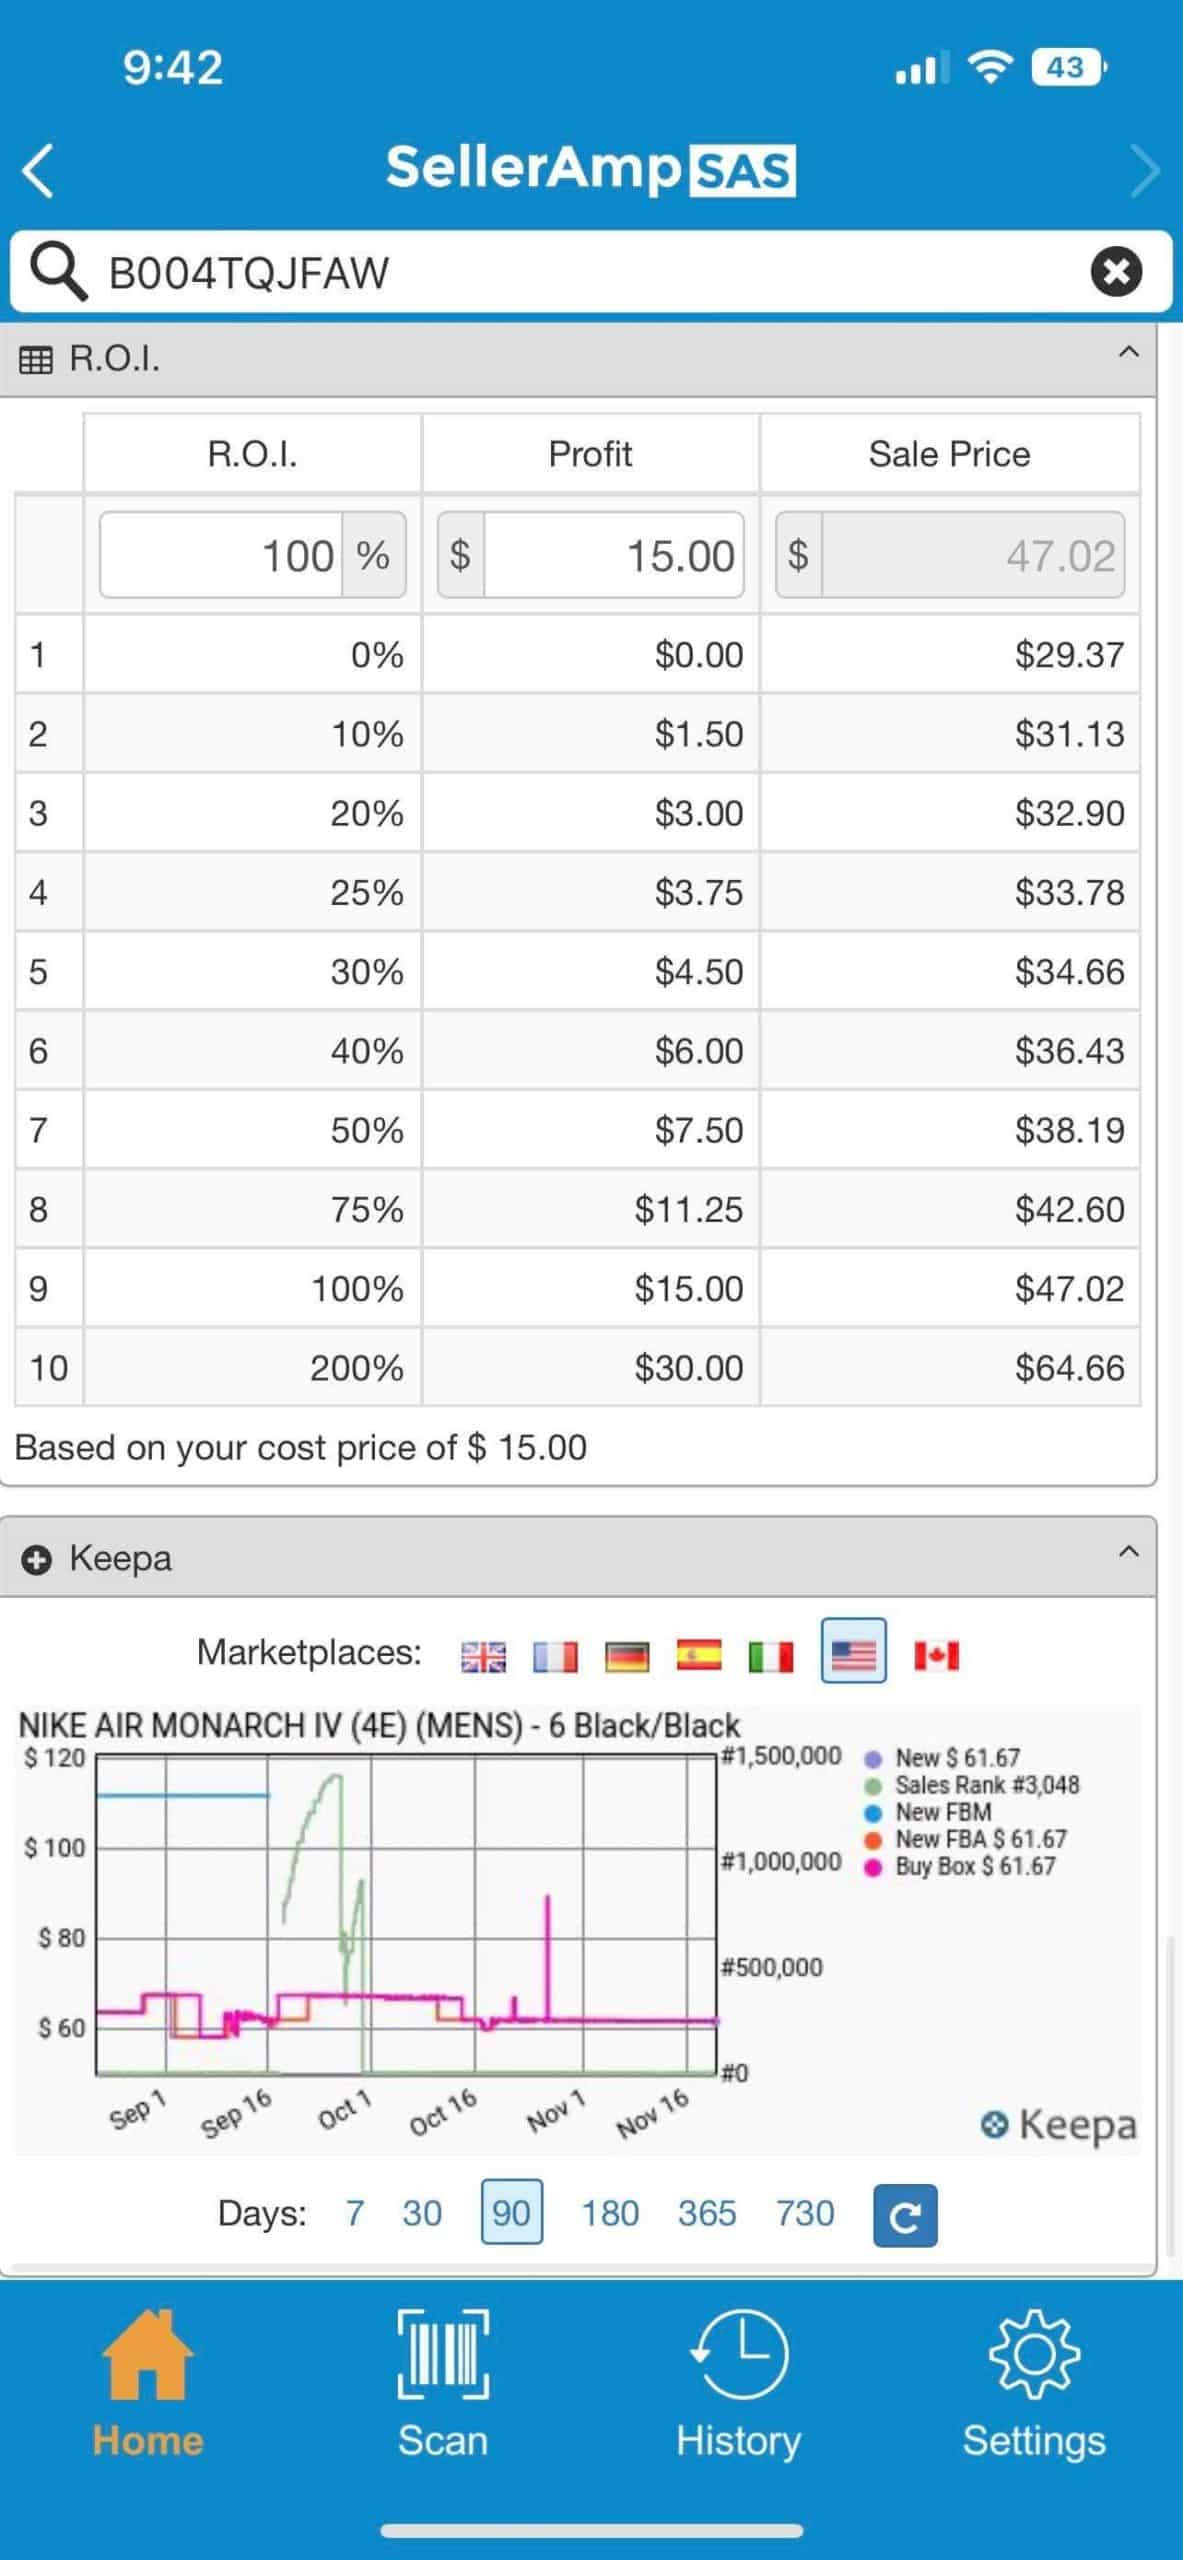
Task: Tap the search magnifier icon
Action: tap(57, 272)
